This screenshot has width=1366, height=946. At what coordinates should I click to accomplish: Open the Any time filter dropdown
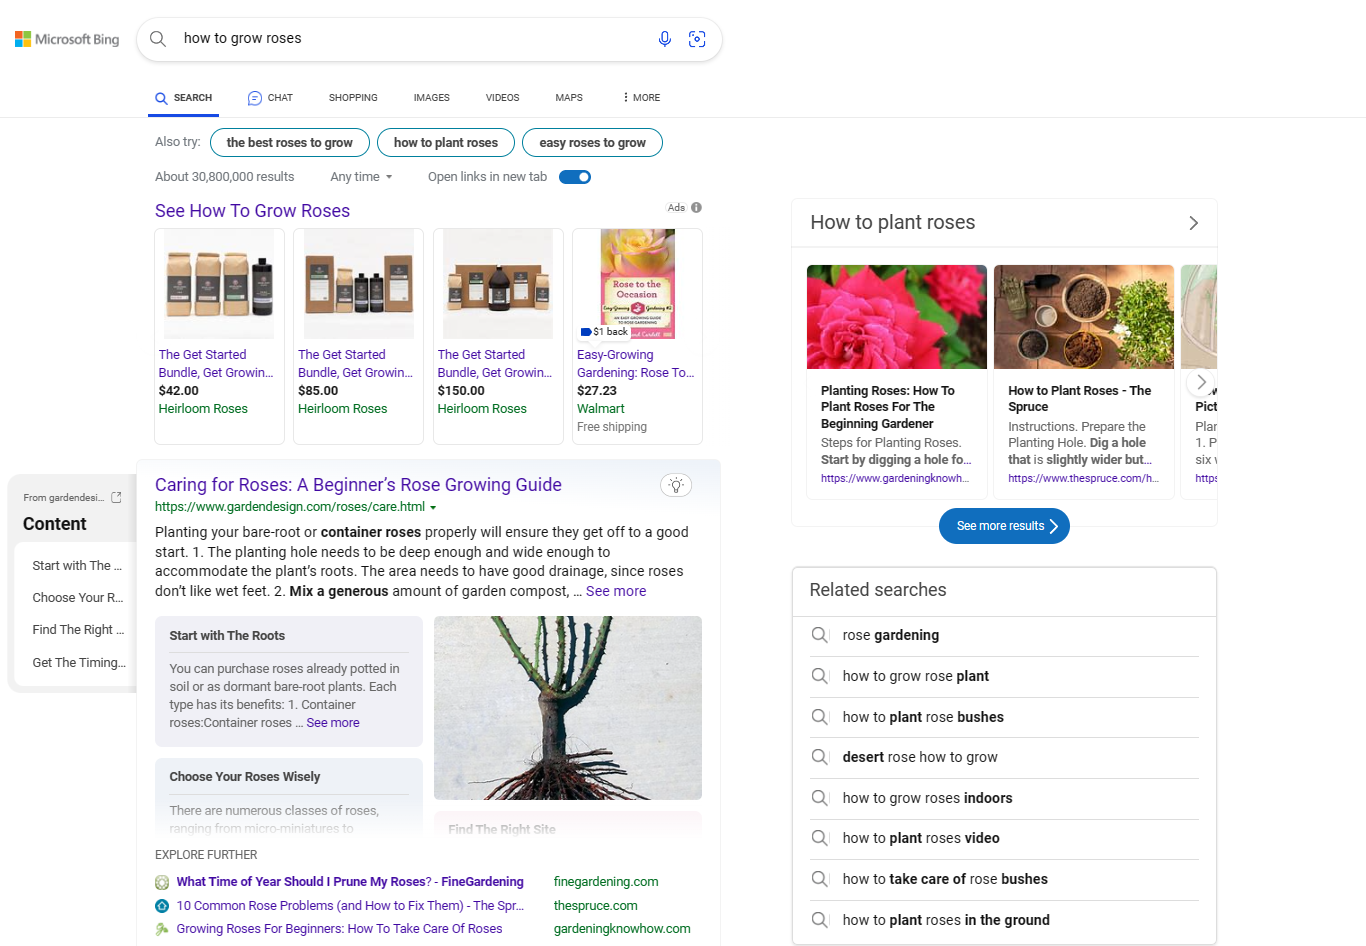tap(361, 177)
